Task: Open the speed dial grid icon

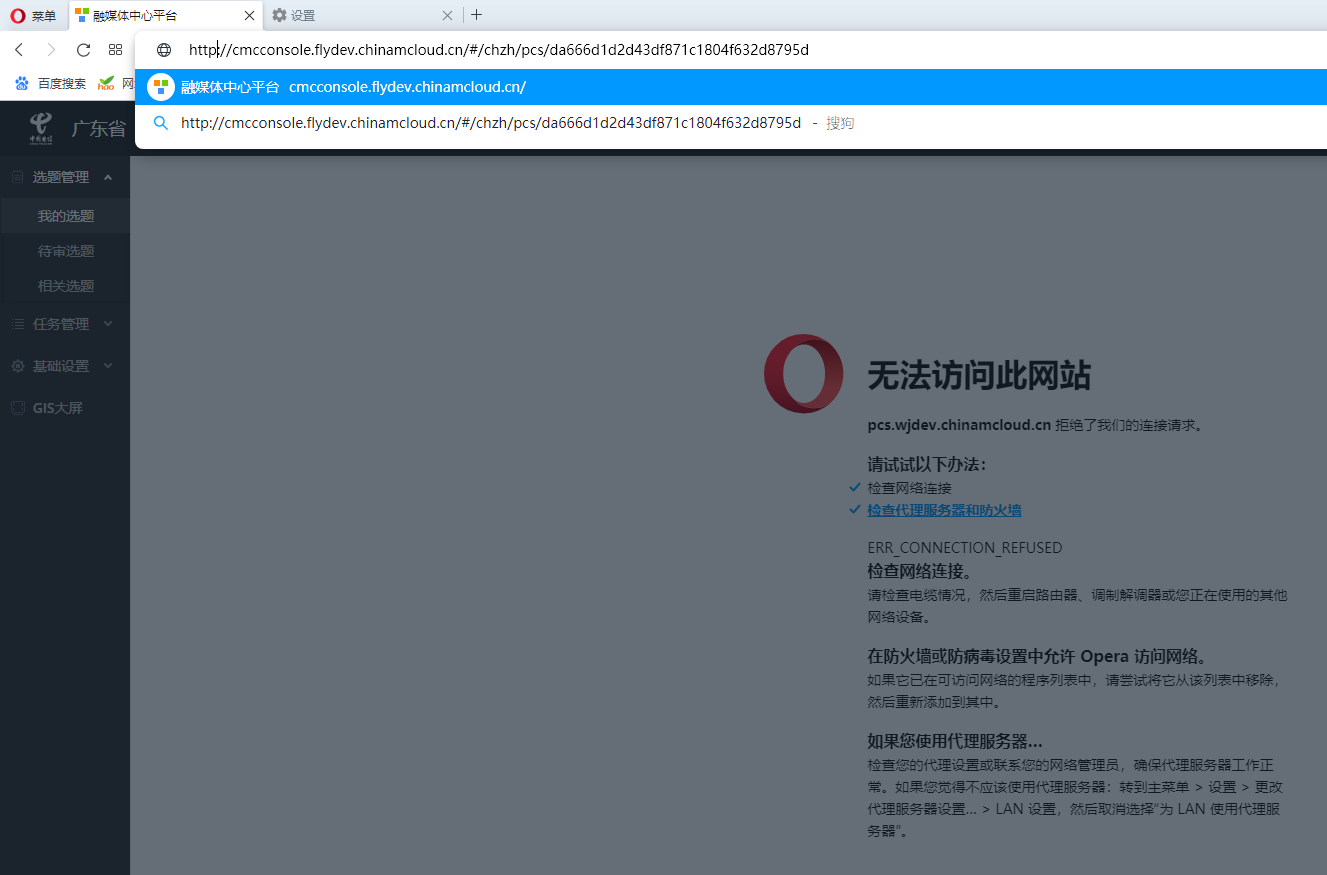Action: [115, 50]
